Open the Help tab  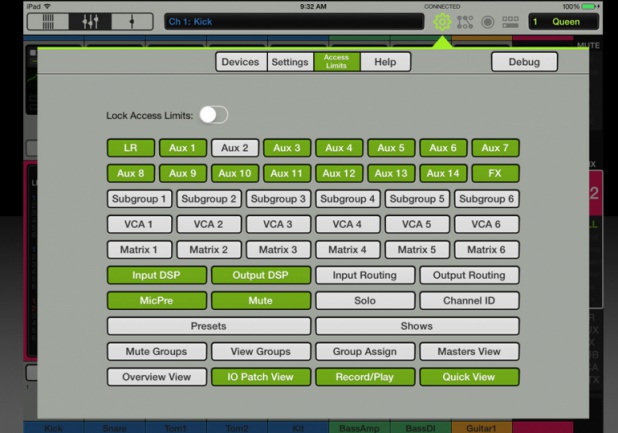click(385, 62)
